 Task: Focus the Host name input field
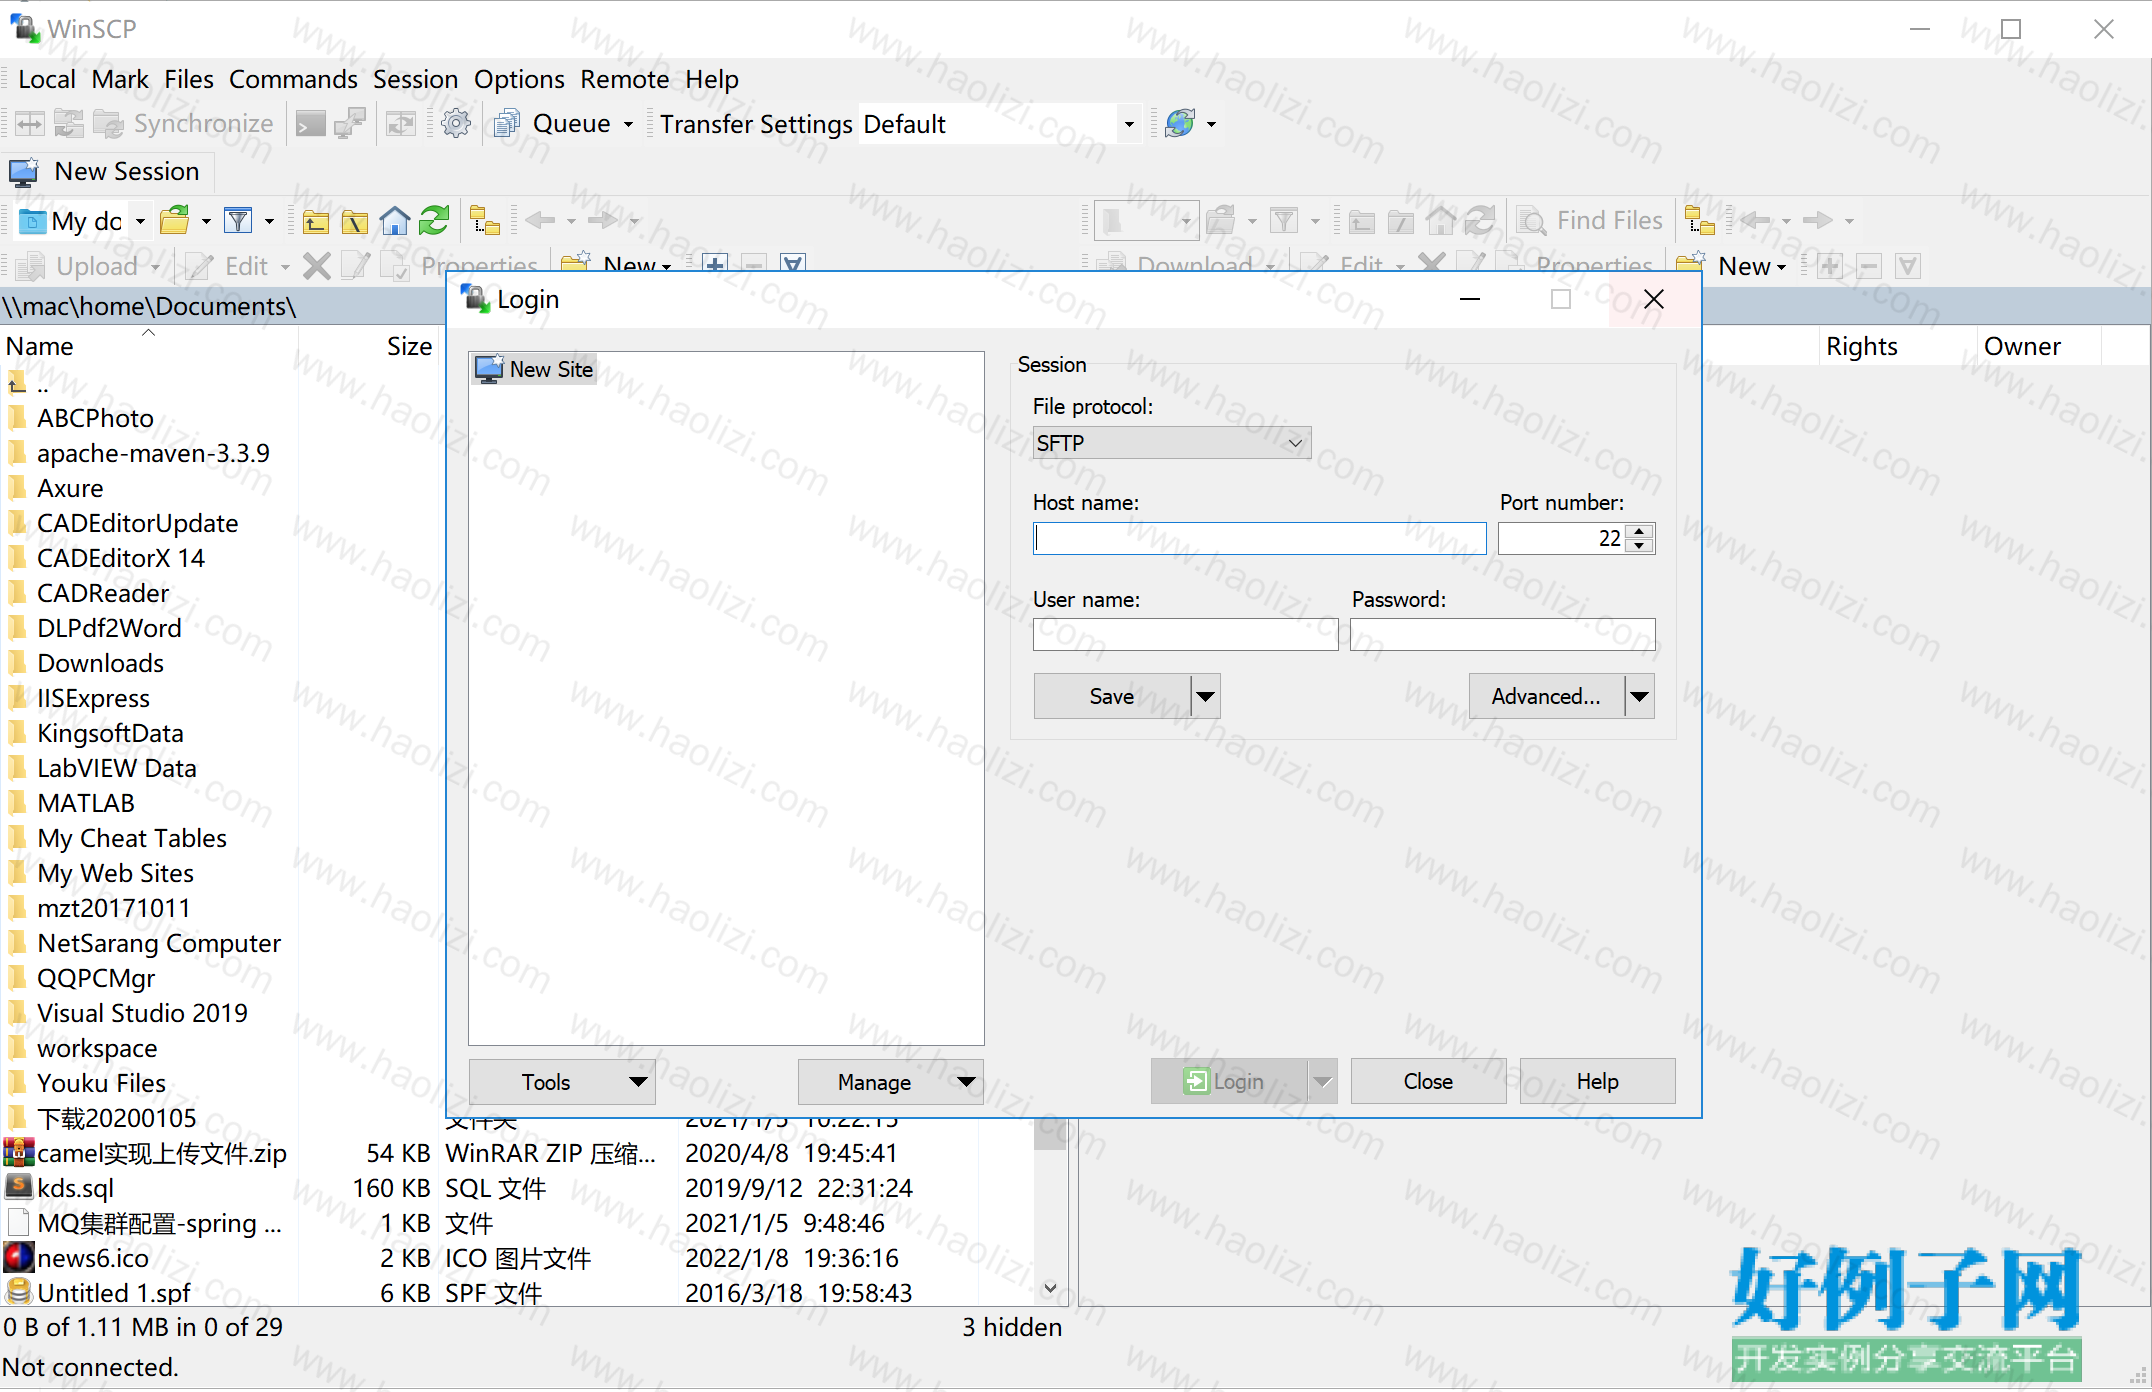[x=1260, y=538]
